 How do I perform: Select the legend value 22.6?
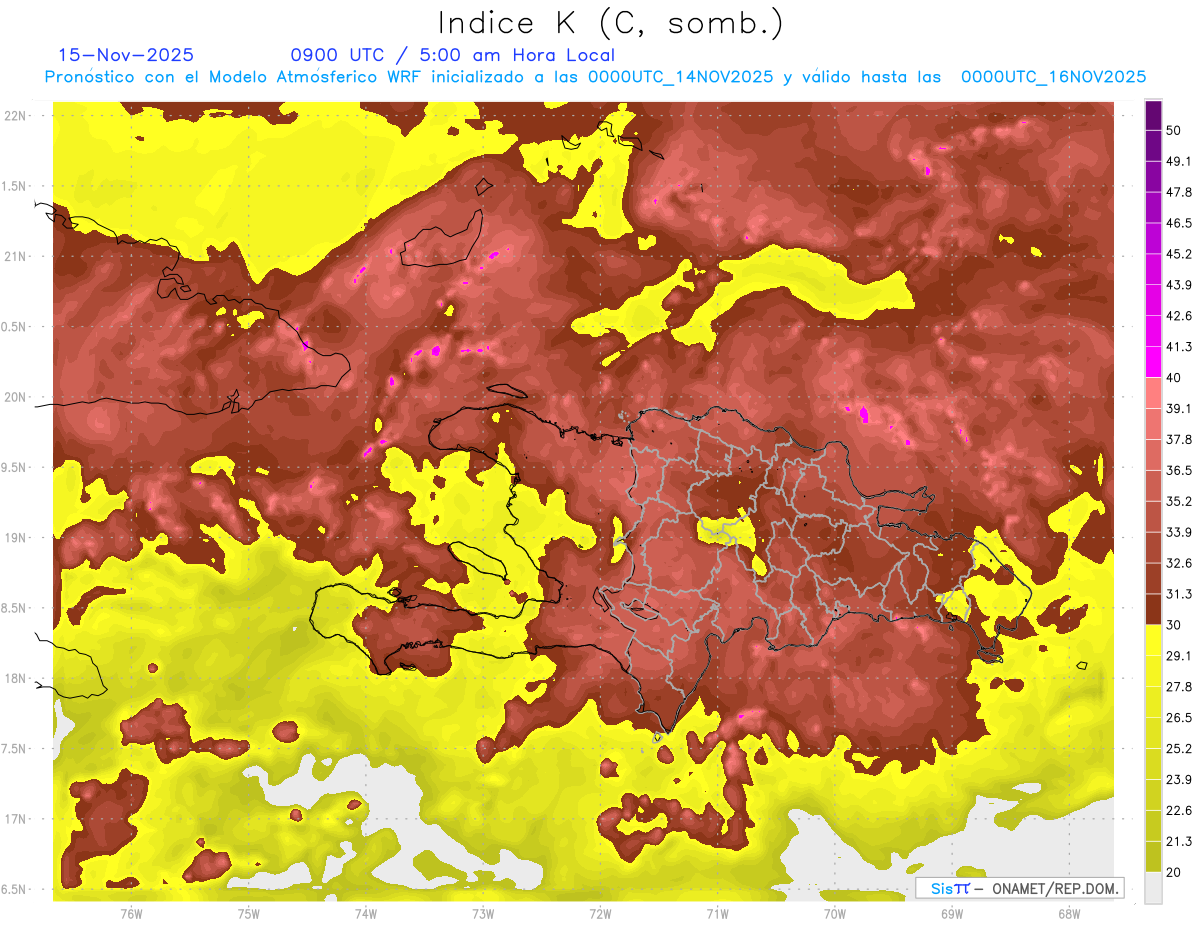1177,811
